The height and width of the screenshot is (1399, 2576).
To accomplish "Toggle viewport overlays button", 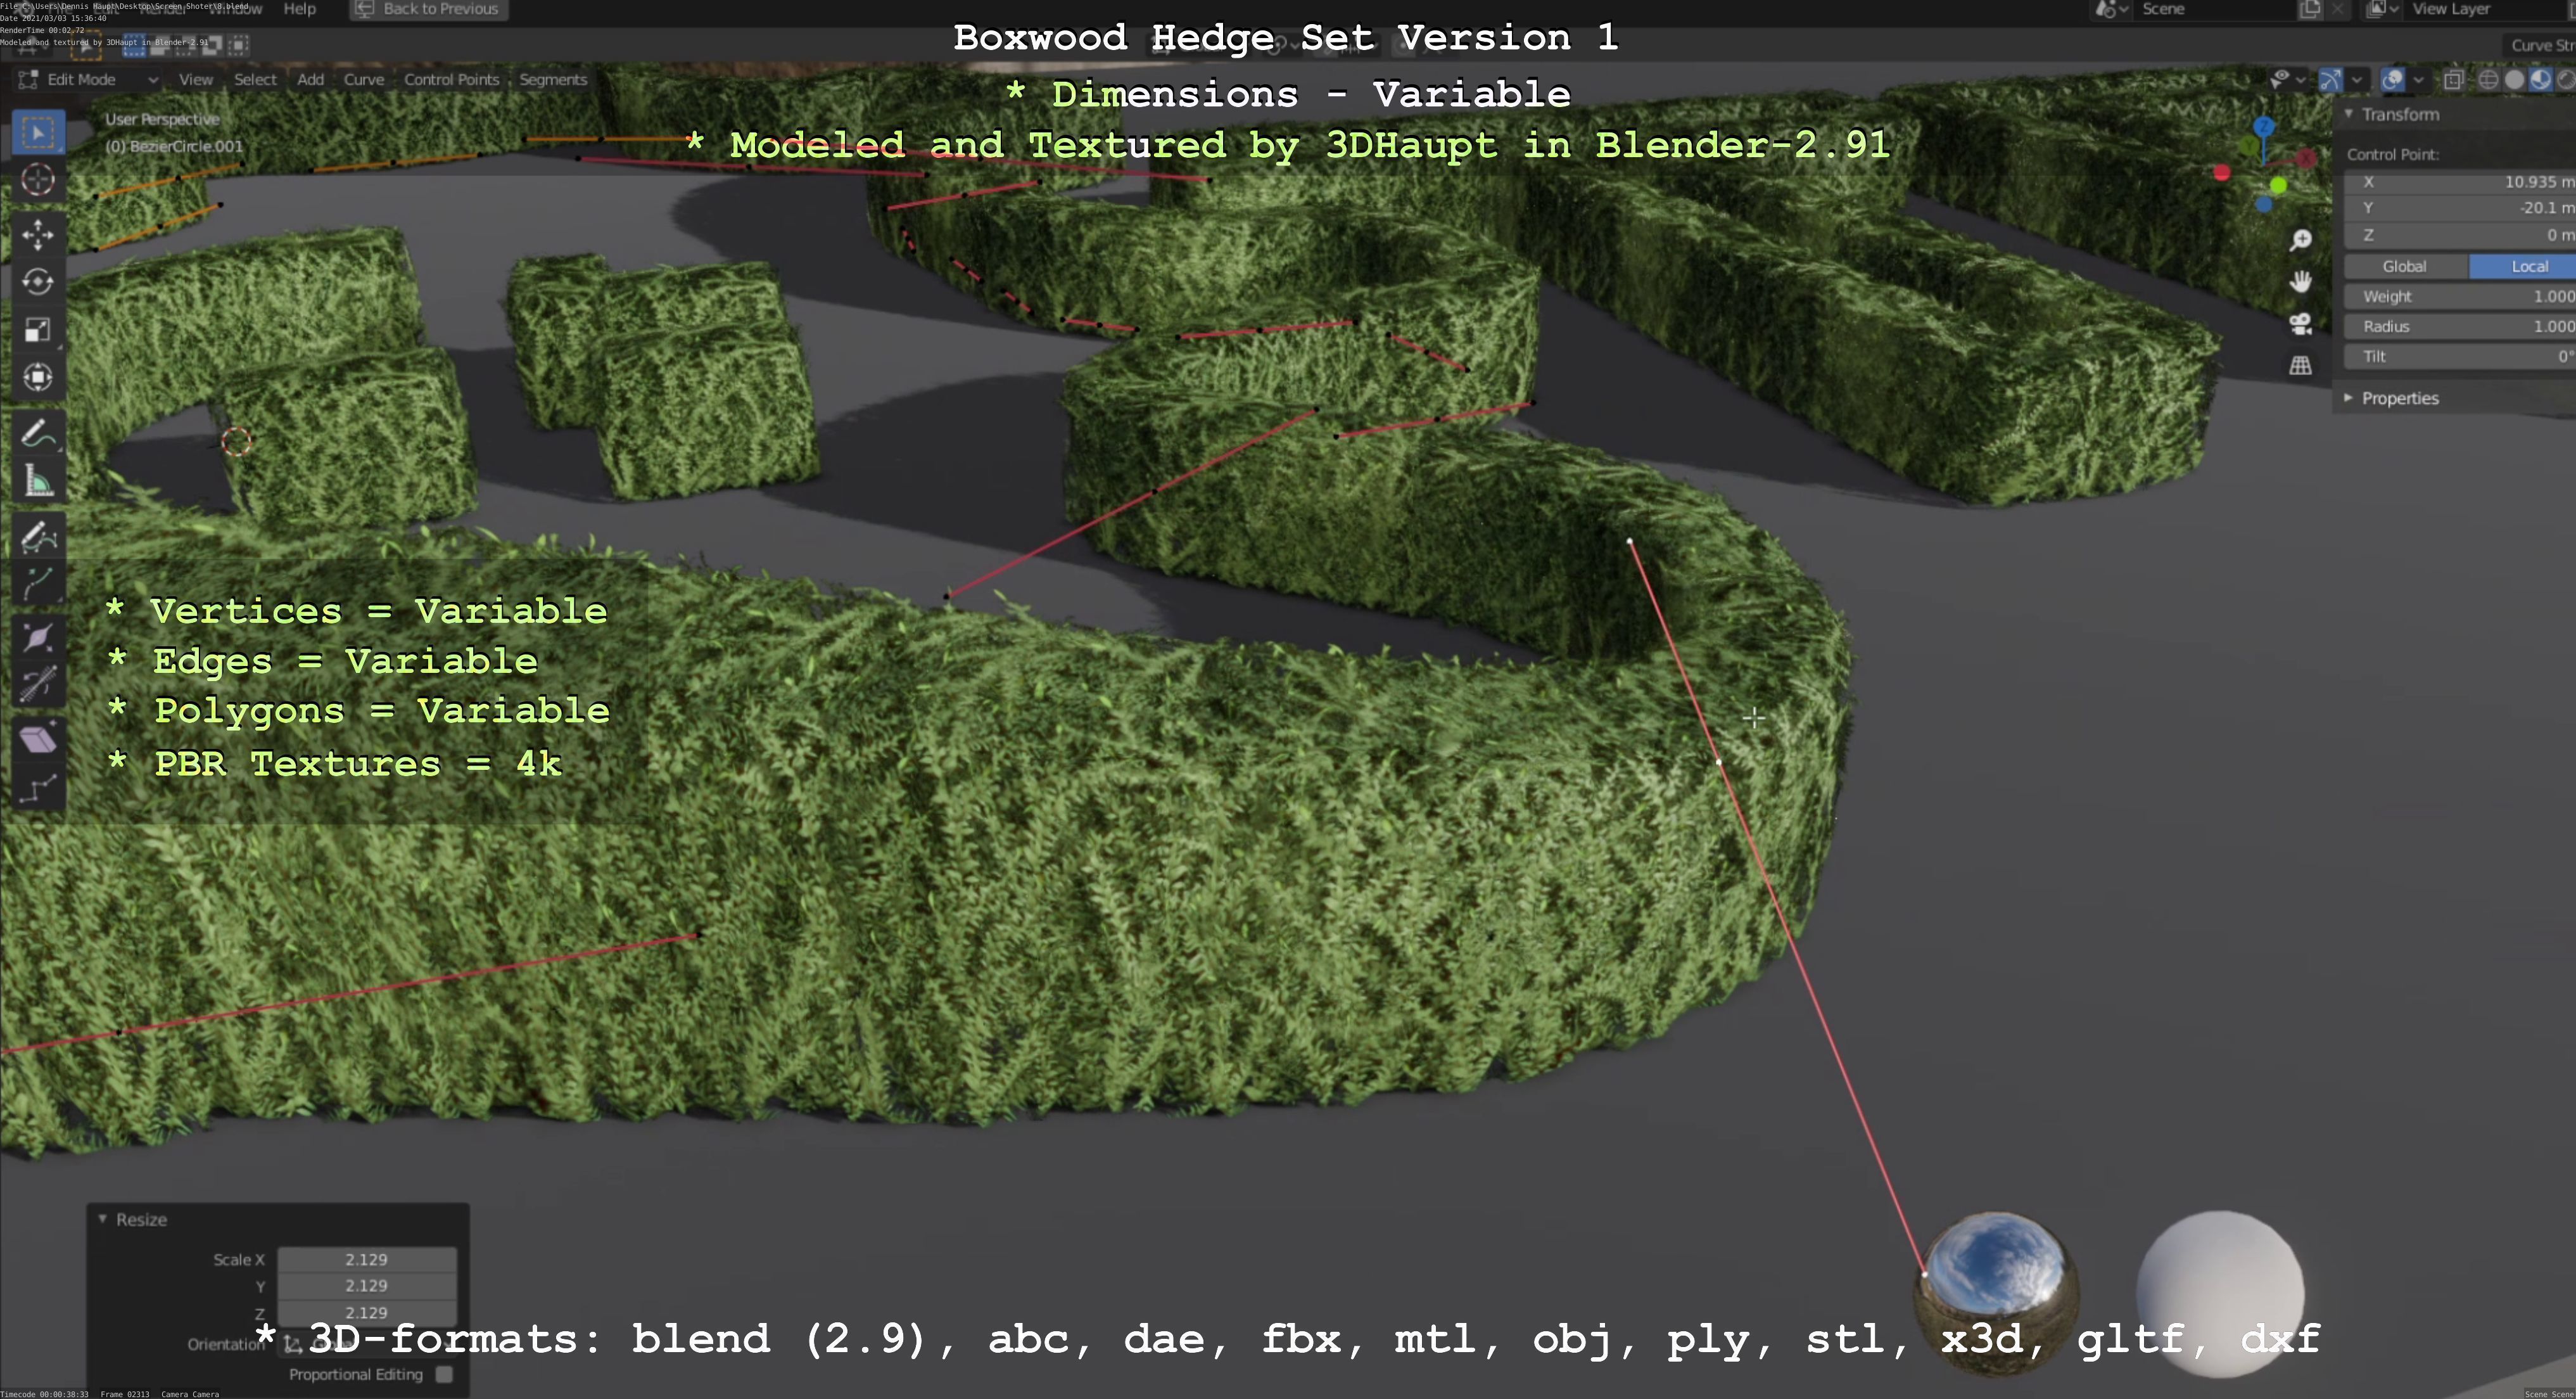I will click(2392, 80).
